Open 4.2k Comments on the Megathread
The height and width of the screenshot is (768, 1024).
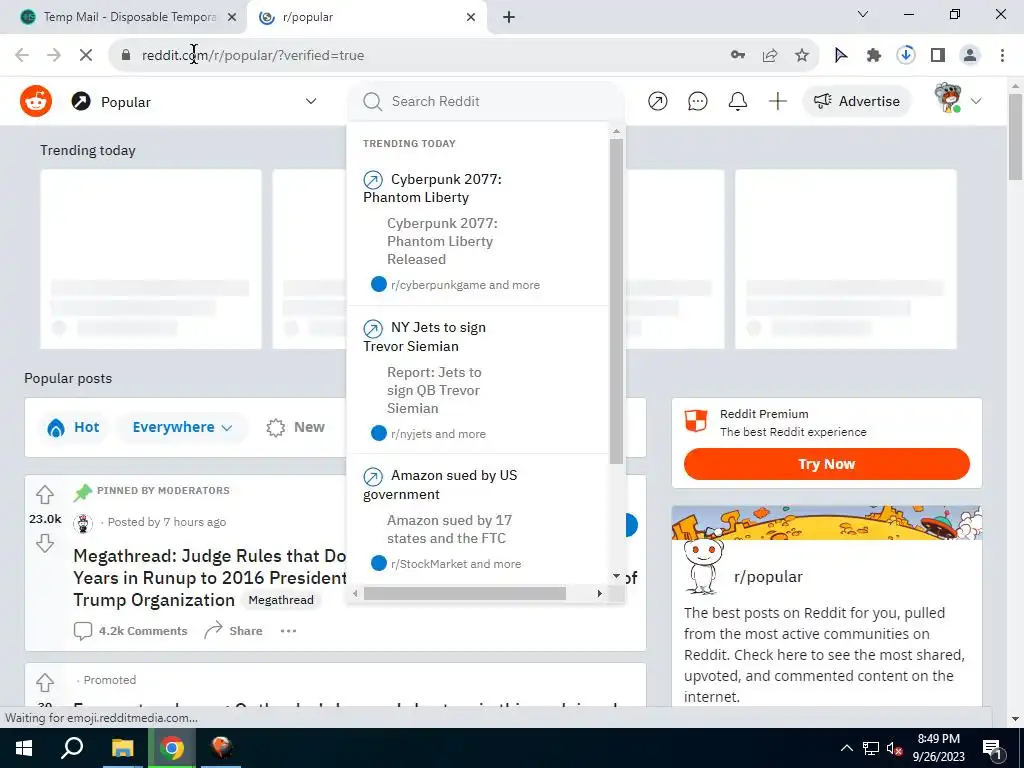131,631
